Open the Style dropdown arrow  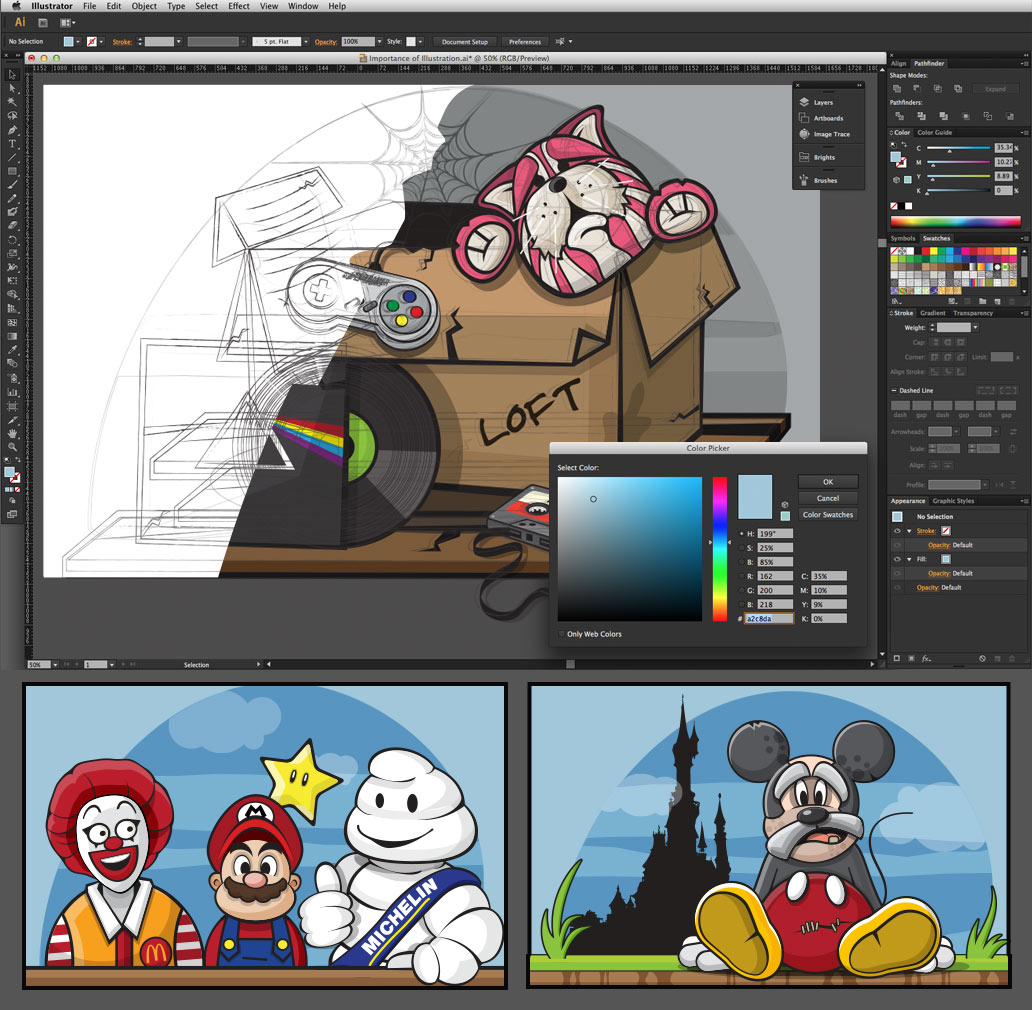[x=421, y=41]
